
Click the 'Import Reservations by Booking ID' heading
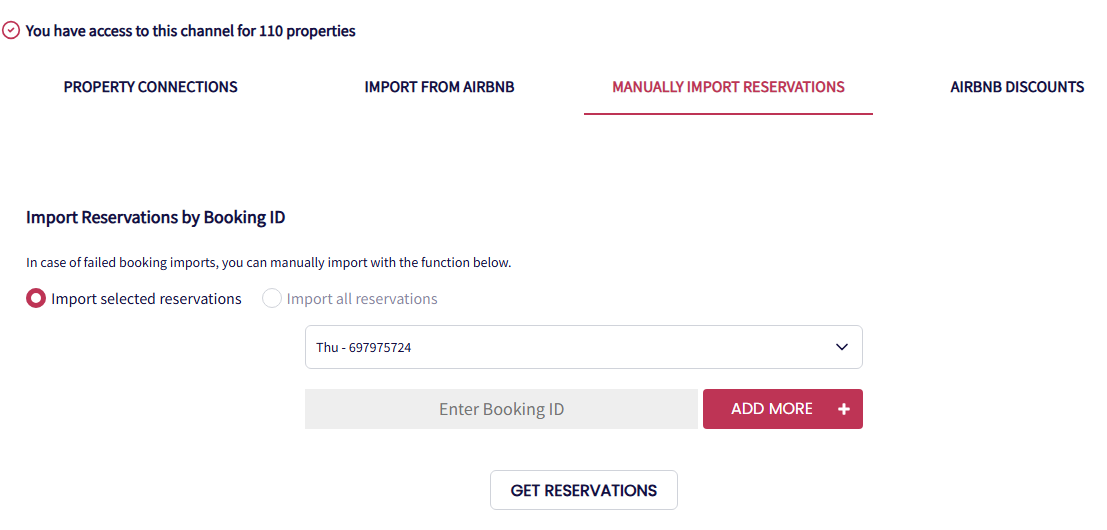pyautogui.click(x=158, y=217)
